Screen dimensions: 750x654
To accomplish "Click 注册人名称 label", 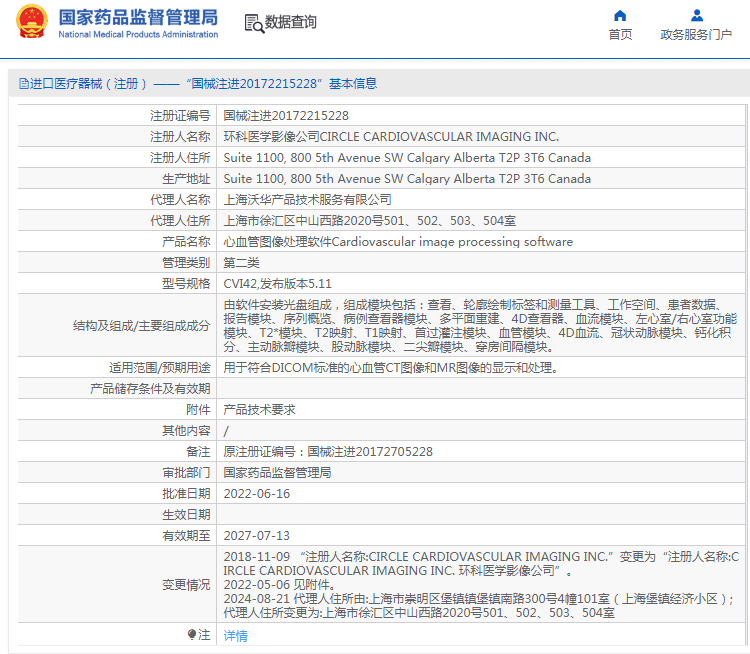I will point(180,137).
